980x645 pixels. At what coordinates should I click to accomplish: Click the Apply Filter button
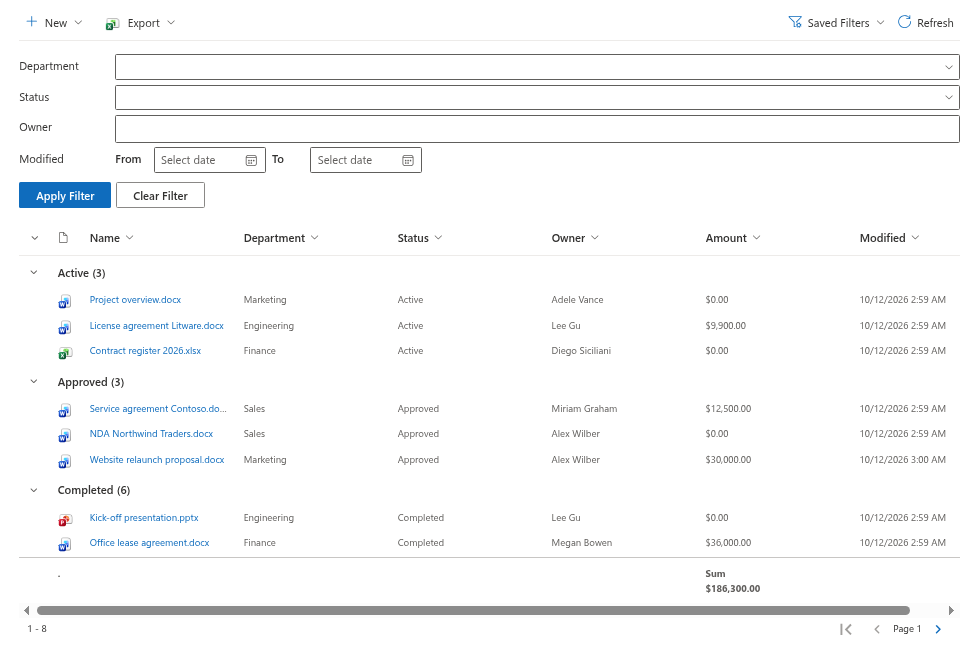tap(65, 195)
